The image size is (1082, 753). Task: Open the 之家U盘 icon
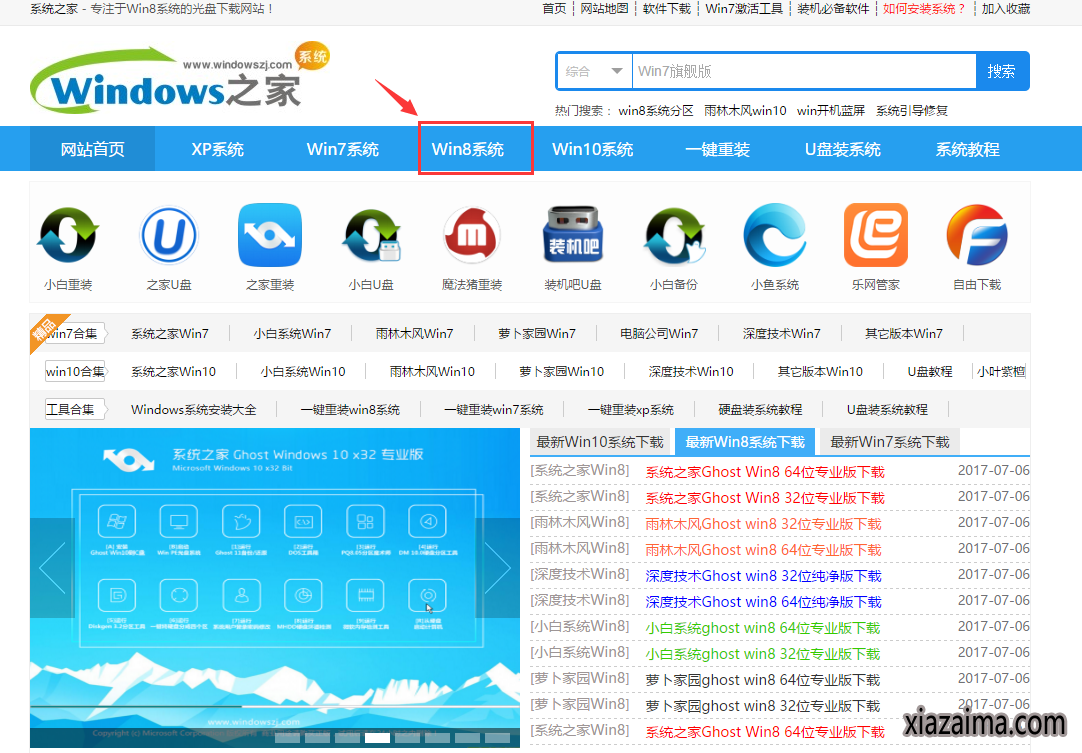point(169,235)
